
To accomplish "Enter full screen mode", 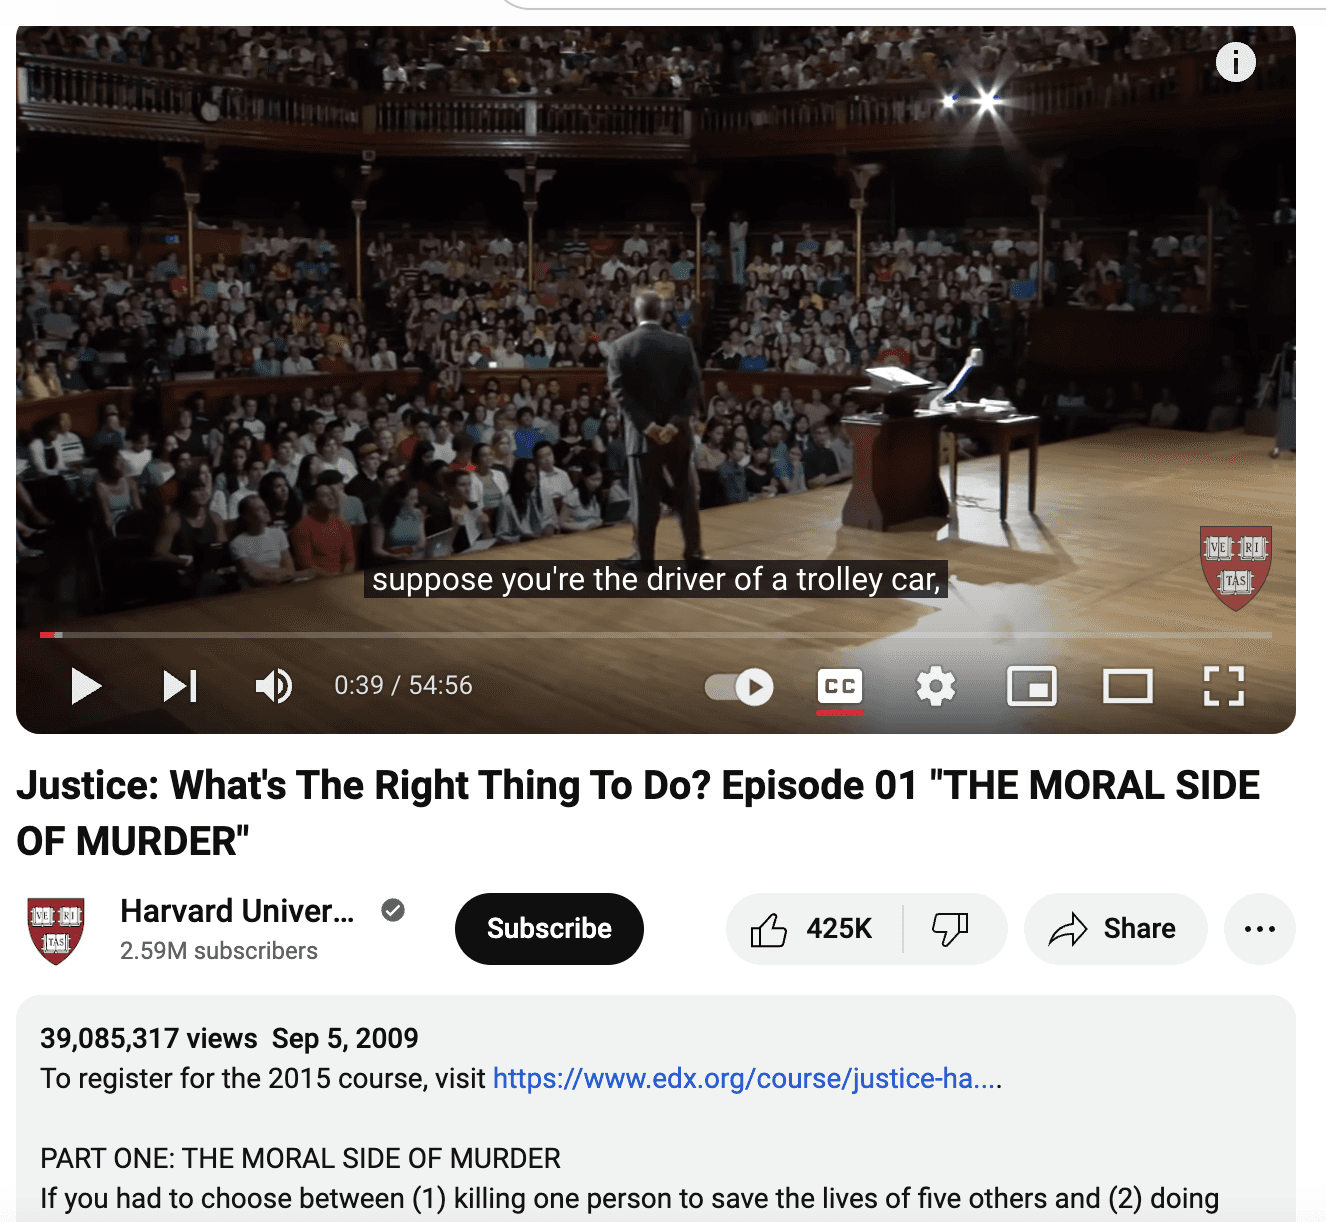I will (1224, 687).
